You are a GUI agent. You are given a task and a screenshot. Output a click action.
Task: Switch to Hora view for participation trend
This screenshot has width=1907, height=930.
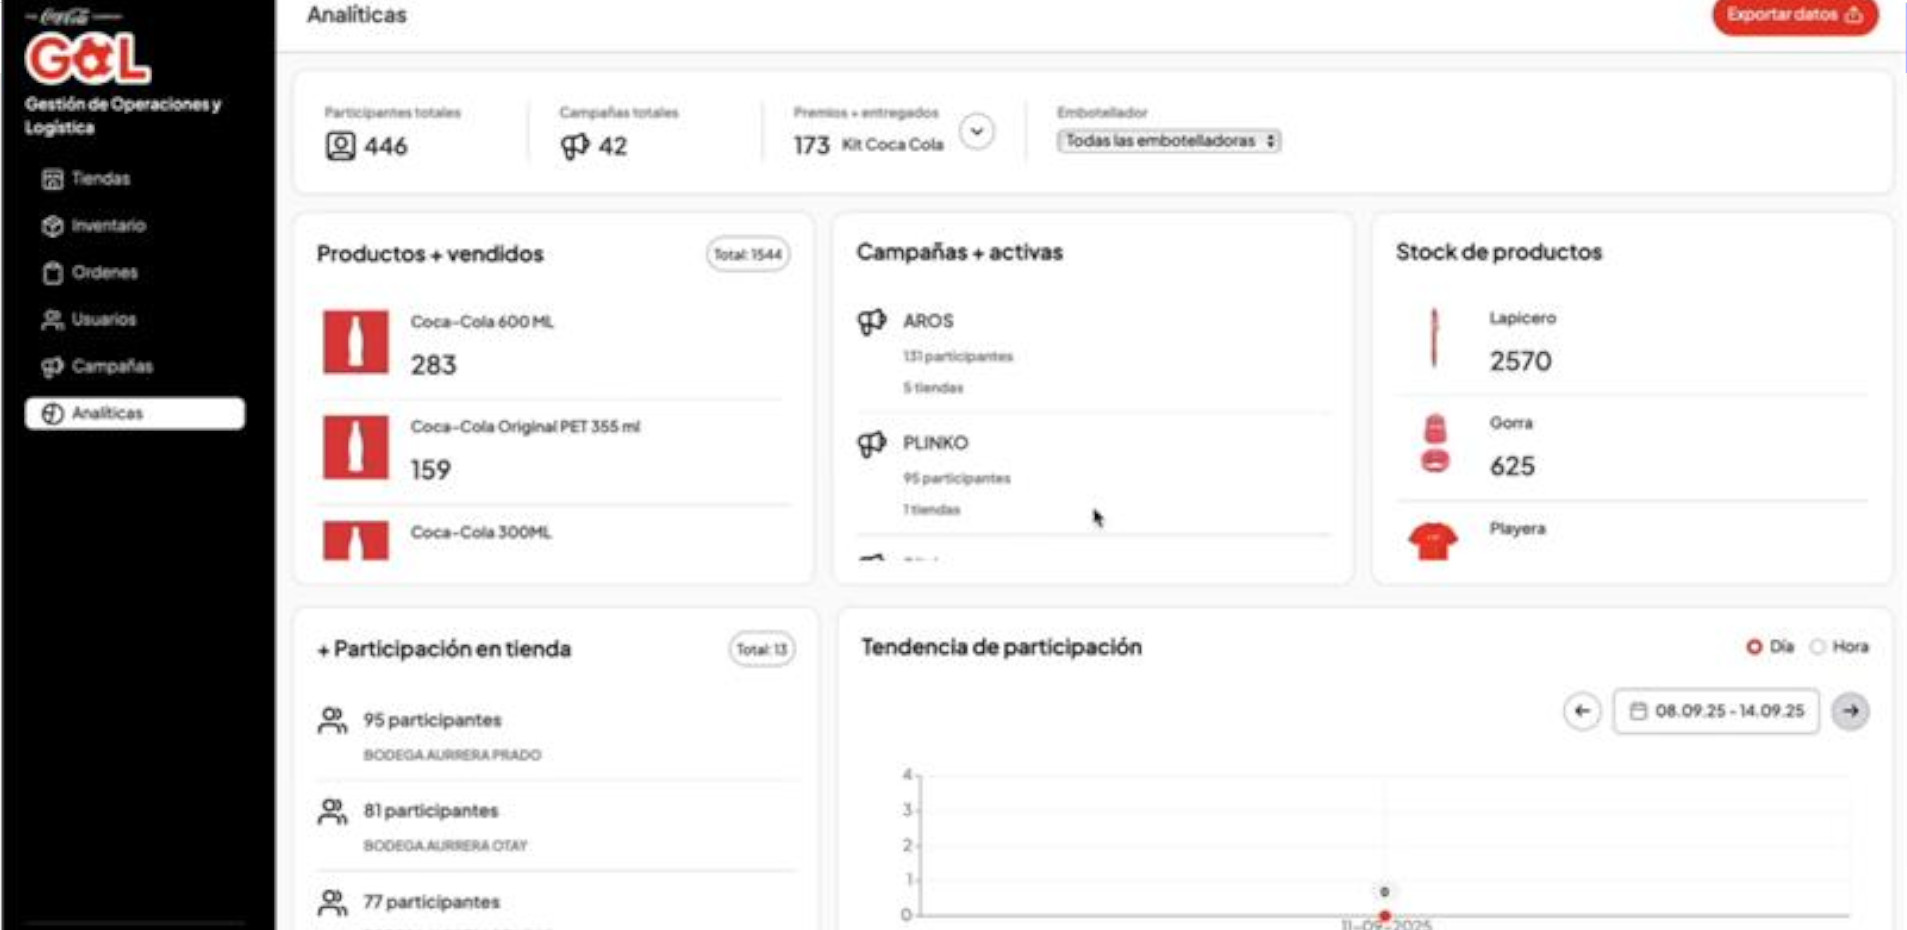pos(1818,647)
